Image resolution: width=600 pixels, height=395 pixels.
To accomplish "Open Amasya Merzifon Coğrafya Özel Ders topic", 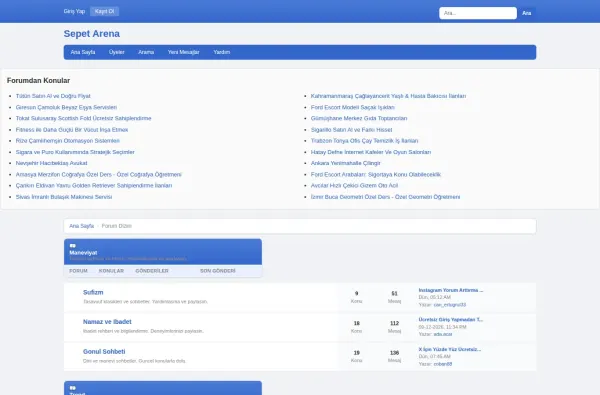I will coord(99,175).
